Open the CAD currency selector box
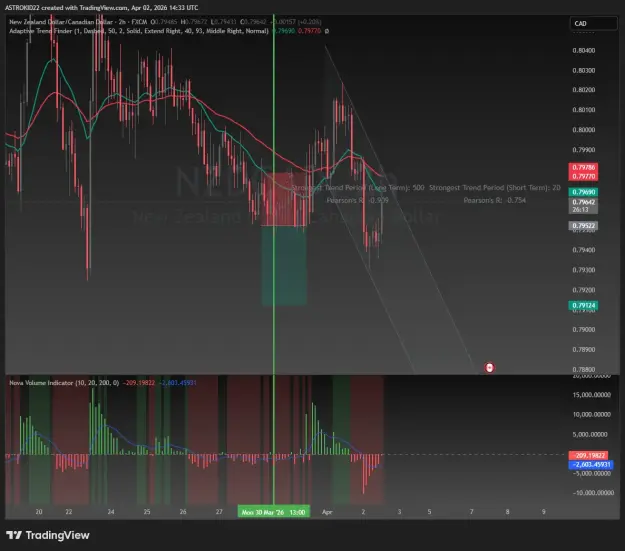 [593, 24]
